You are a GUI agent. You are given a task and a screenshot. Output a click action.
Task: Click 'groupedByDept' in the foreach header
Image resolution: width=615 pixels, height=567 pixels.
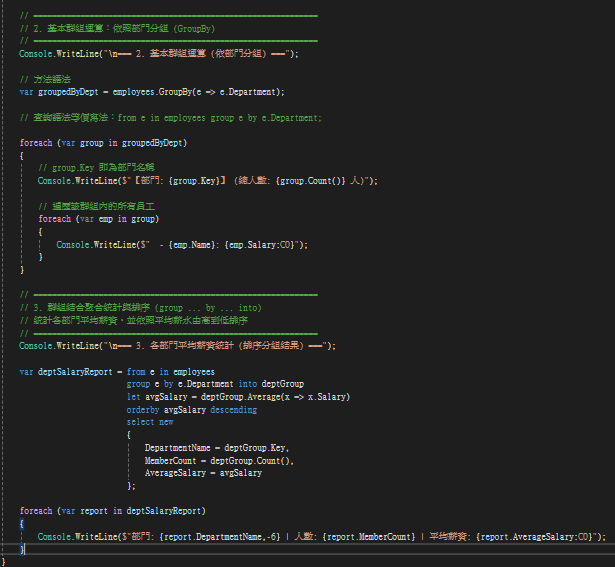[x=153, y=143]
